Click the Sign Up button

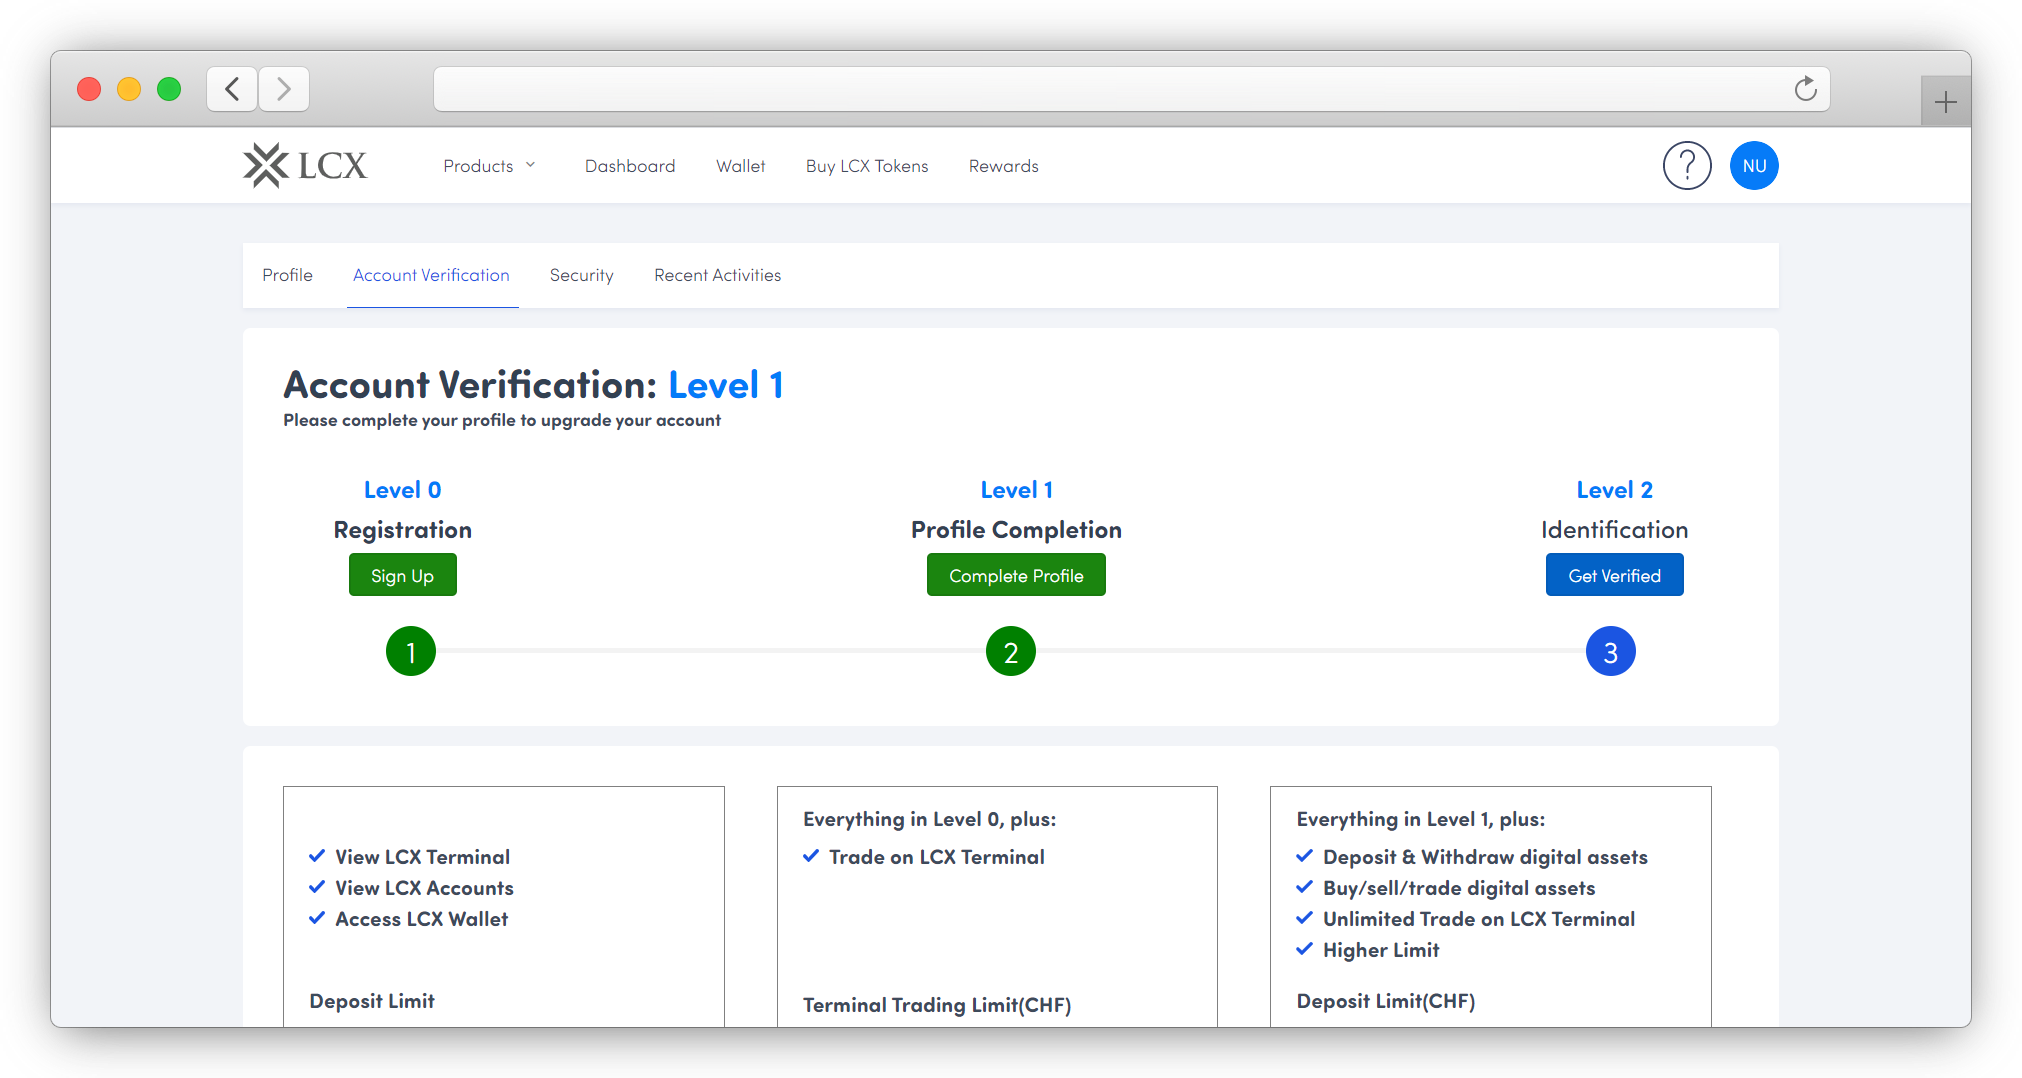[x=403, y=575]
